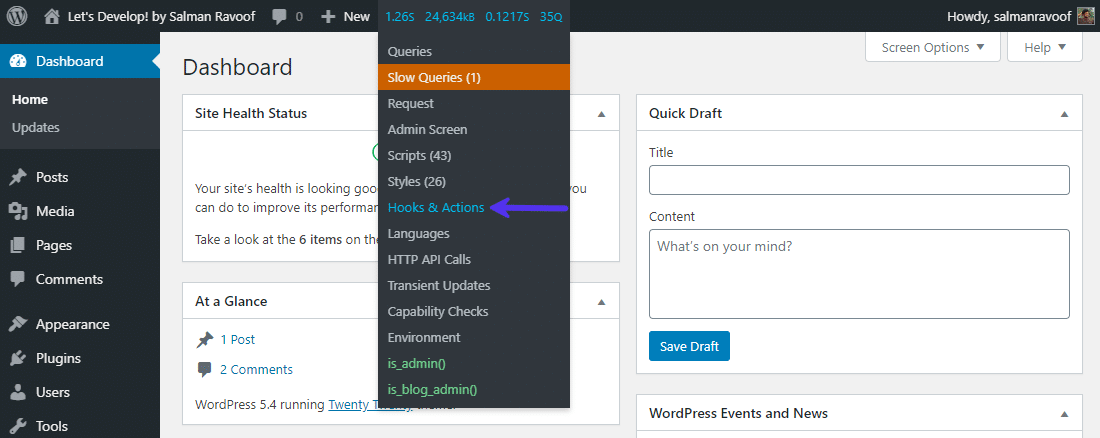Select Hooks & Actions from Query Monitor menu
Image resolution: width=1100 pixels, height=438 pixels.
click(x=436, y=207)
